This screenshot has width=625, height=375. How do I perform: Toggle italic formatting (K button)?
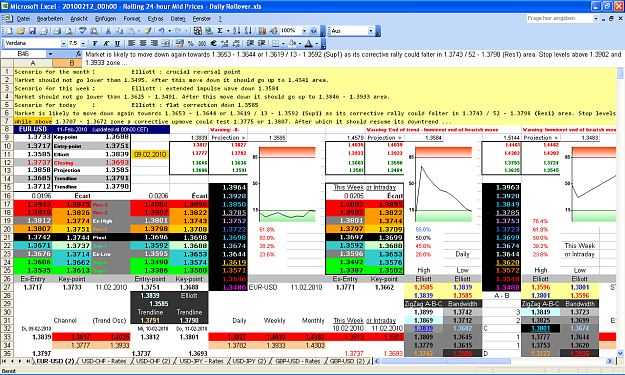pyautogui.click(x=106, y=43)
